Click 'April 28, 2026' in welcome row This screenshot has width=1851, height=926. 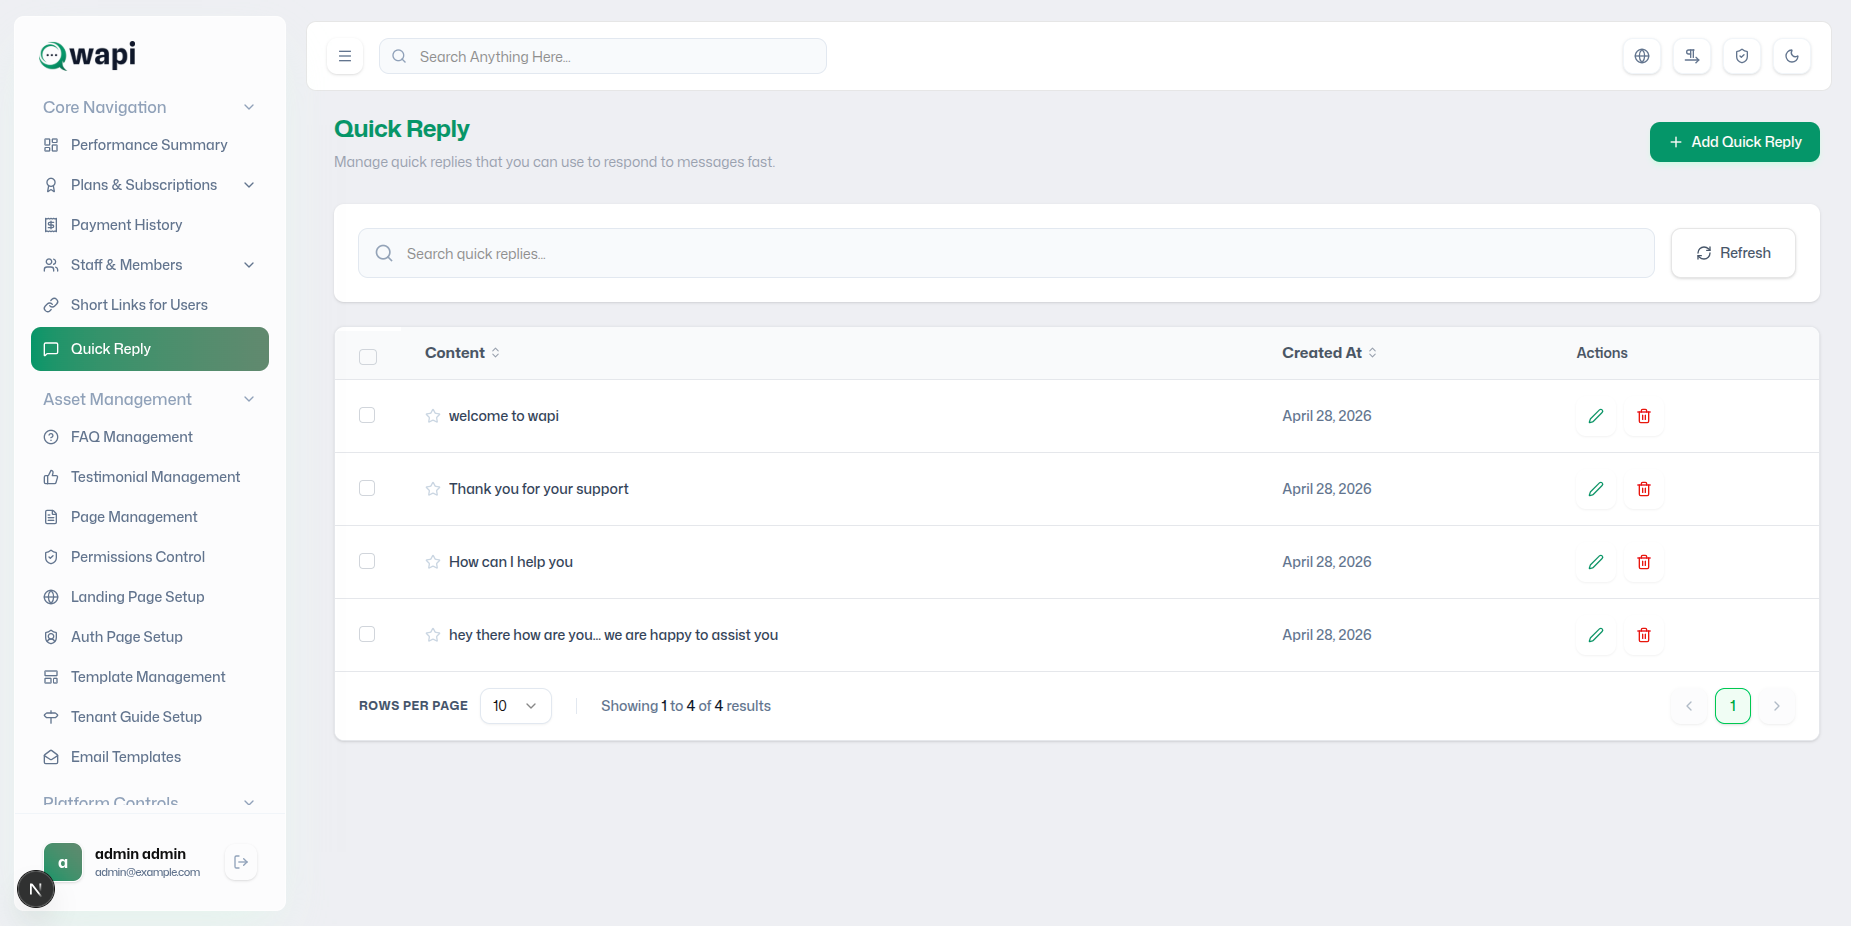[1326, 416]
